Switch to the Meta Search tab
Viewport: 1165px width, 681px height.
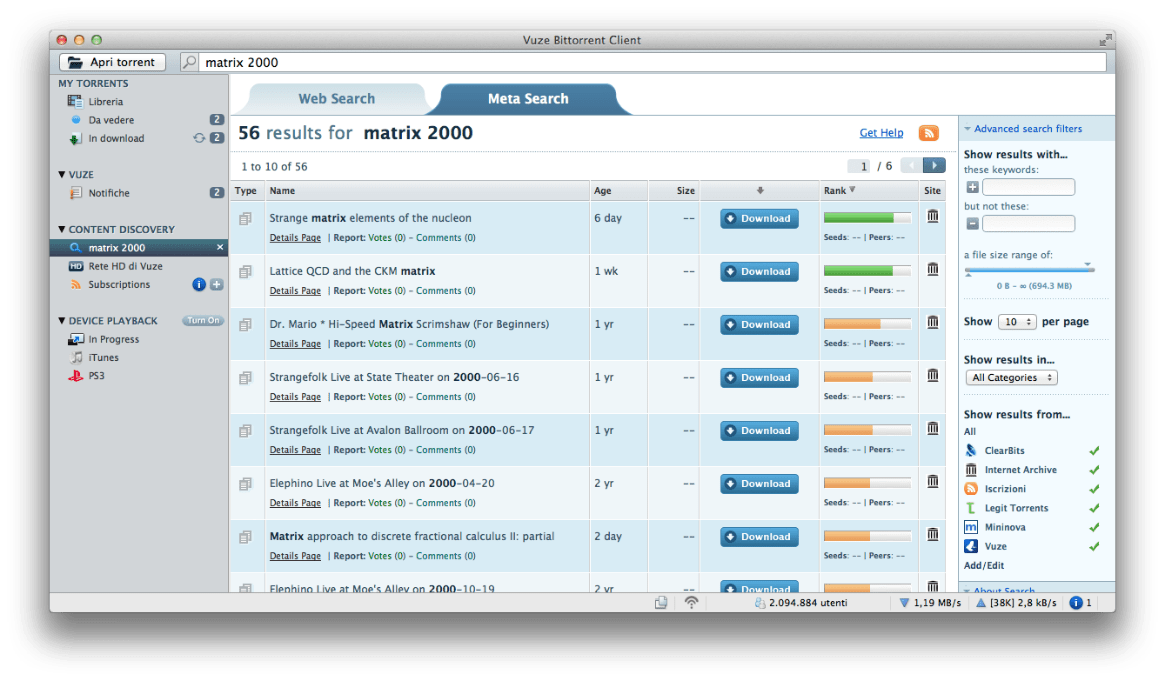(528, 99)
